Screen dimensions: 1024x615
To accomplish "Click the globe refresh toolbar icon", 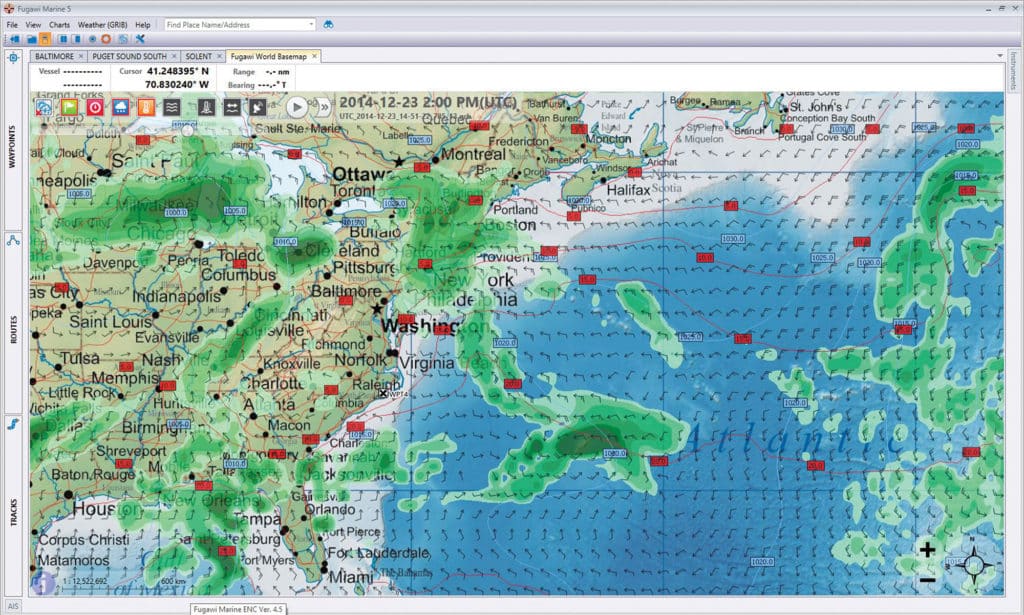I will (x=123, y=39).
